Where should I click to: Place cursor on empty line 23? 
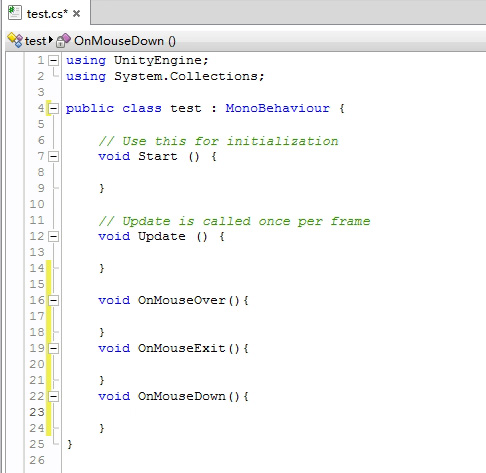[x=267, y=412]
